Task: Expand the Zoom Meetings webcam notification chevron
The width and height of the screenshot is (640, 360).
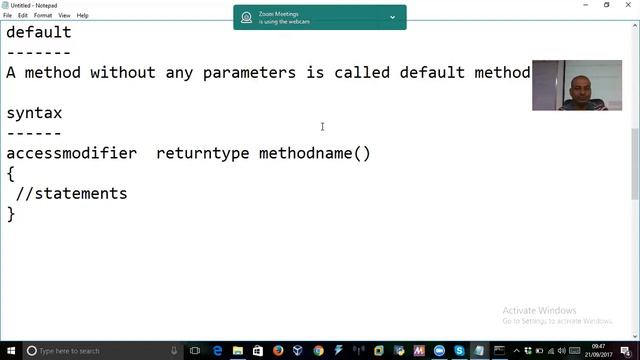Action: pos(392,18)
